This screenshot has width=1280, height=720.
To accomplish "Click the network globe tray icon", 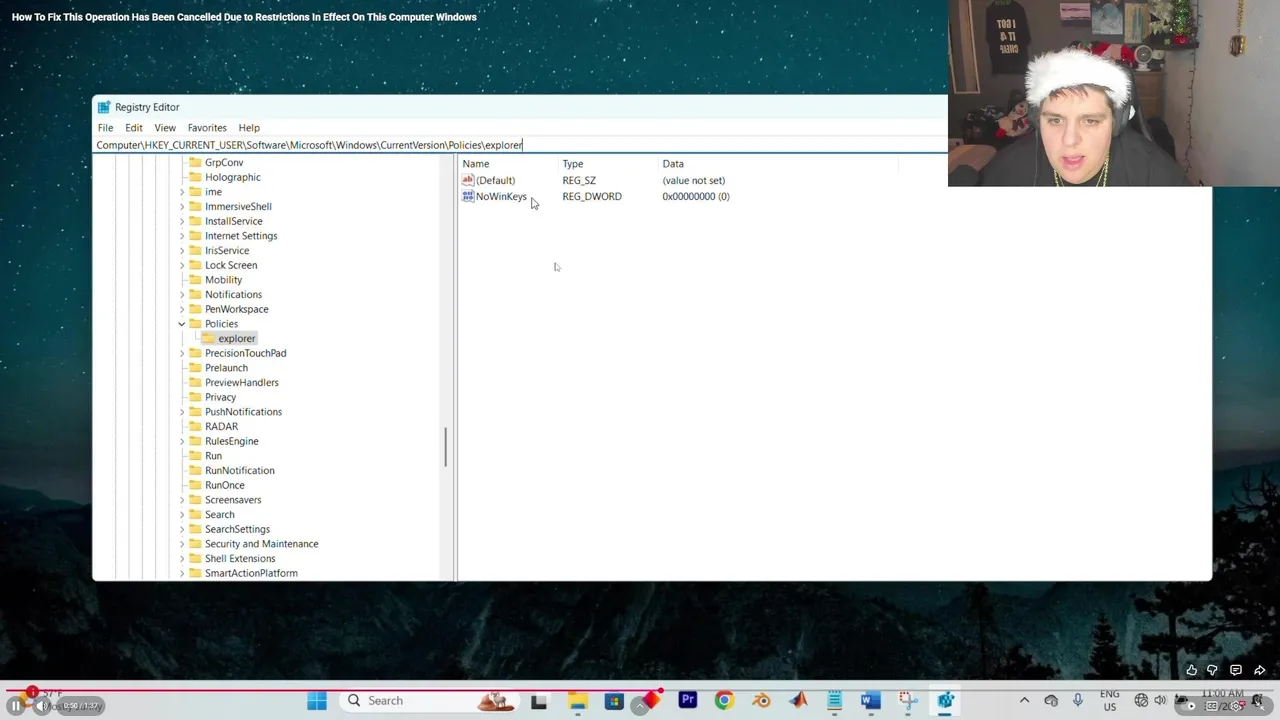I will point(1141,701).
